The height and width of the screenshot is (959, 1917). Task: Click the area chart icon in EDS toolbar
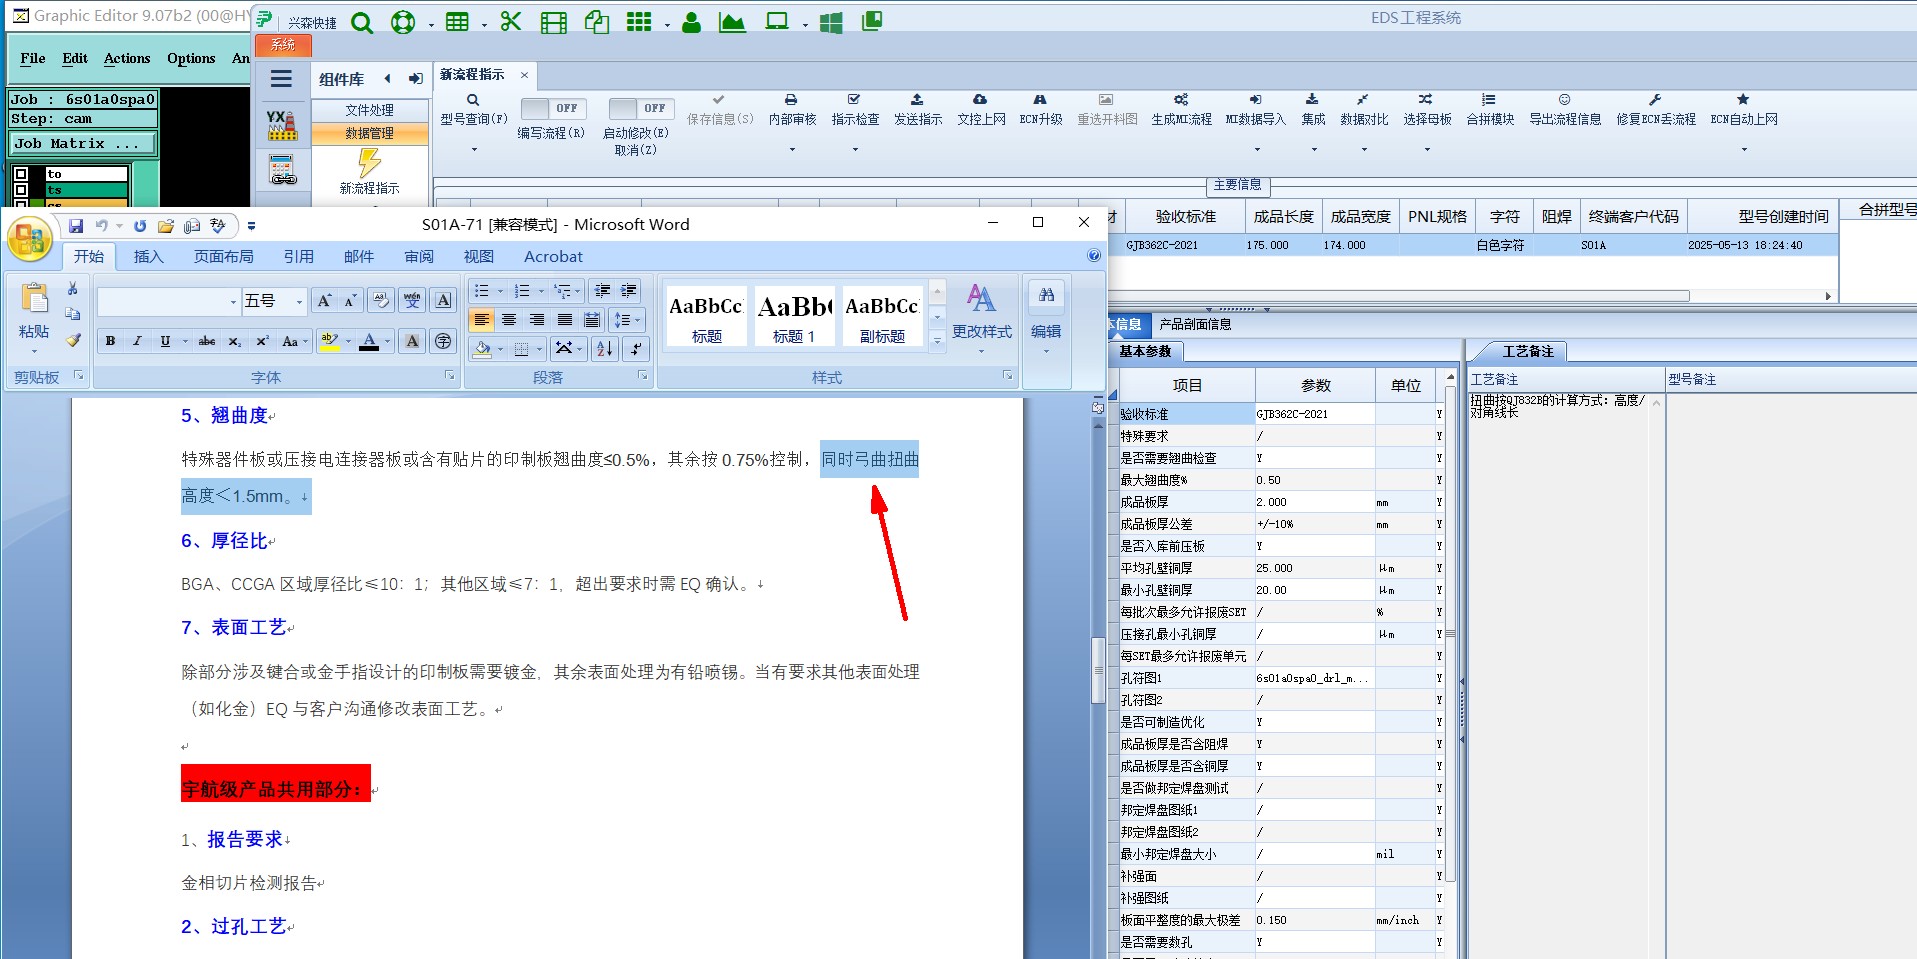click(x=732, y=22)
